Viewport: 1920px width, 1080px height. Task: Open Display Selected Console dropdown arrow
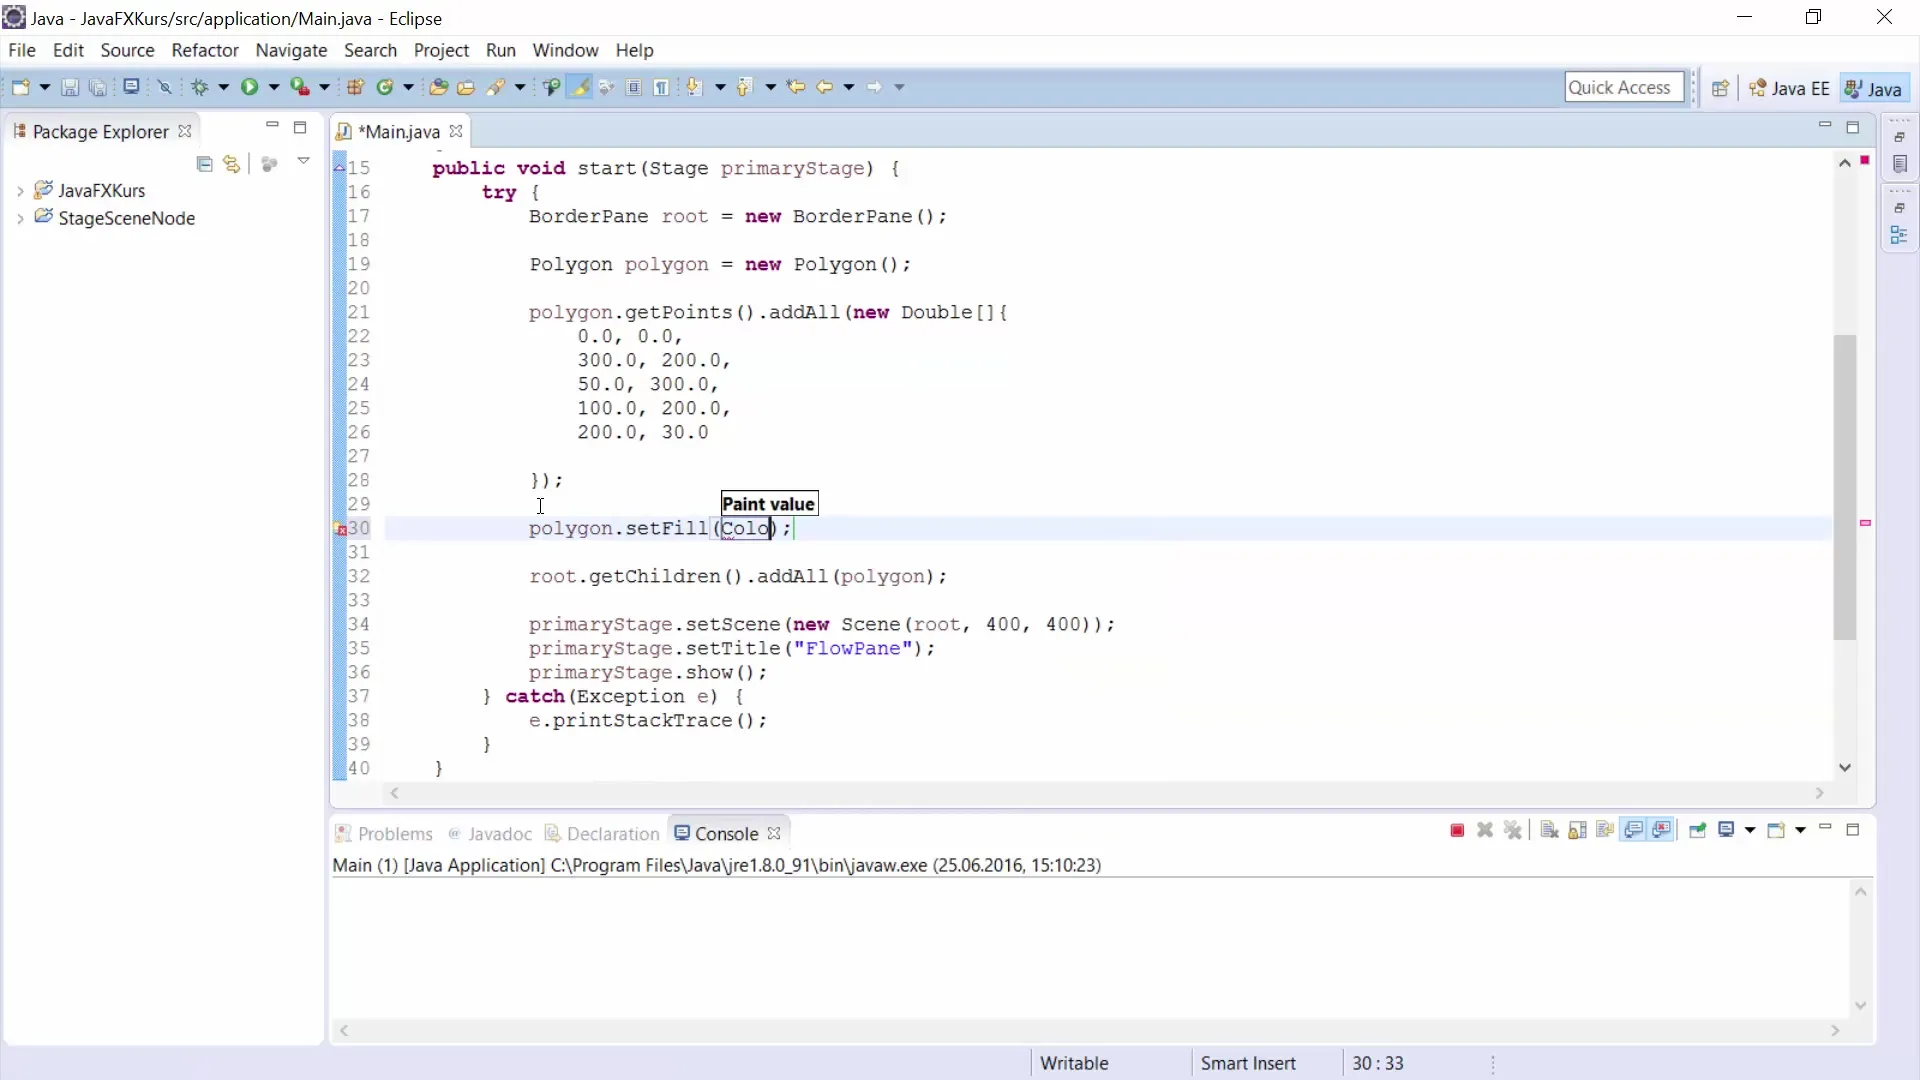tap(1750, 830)
